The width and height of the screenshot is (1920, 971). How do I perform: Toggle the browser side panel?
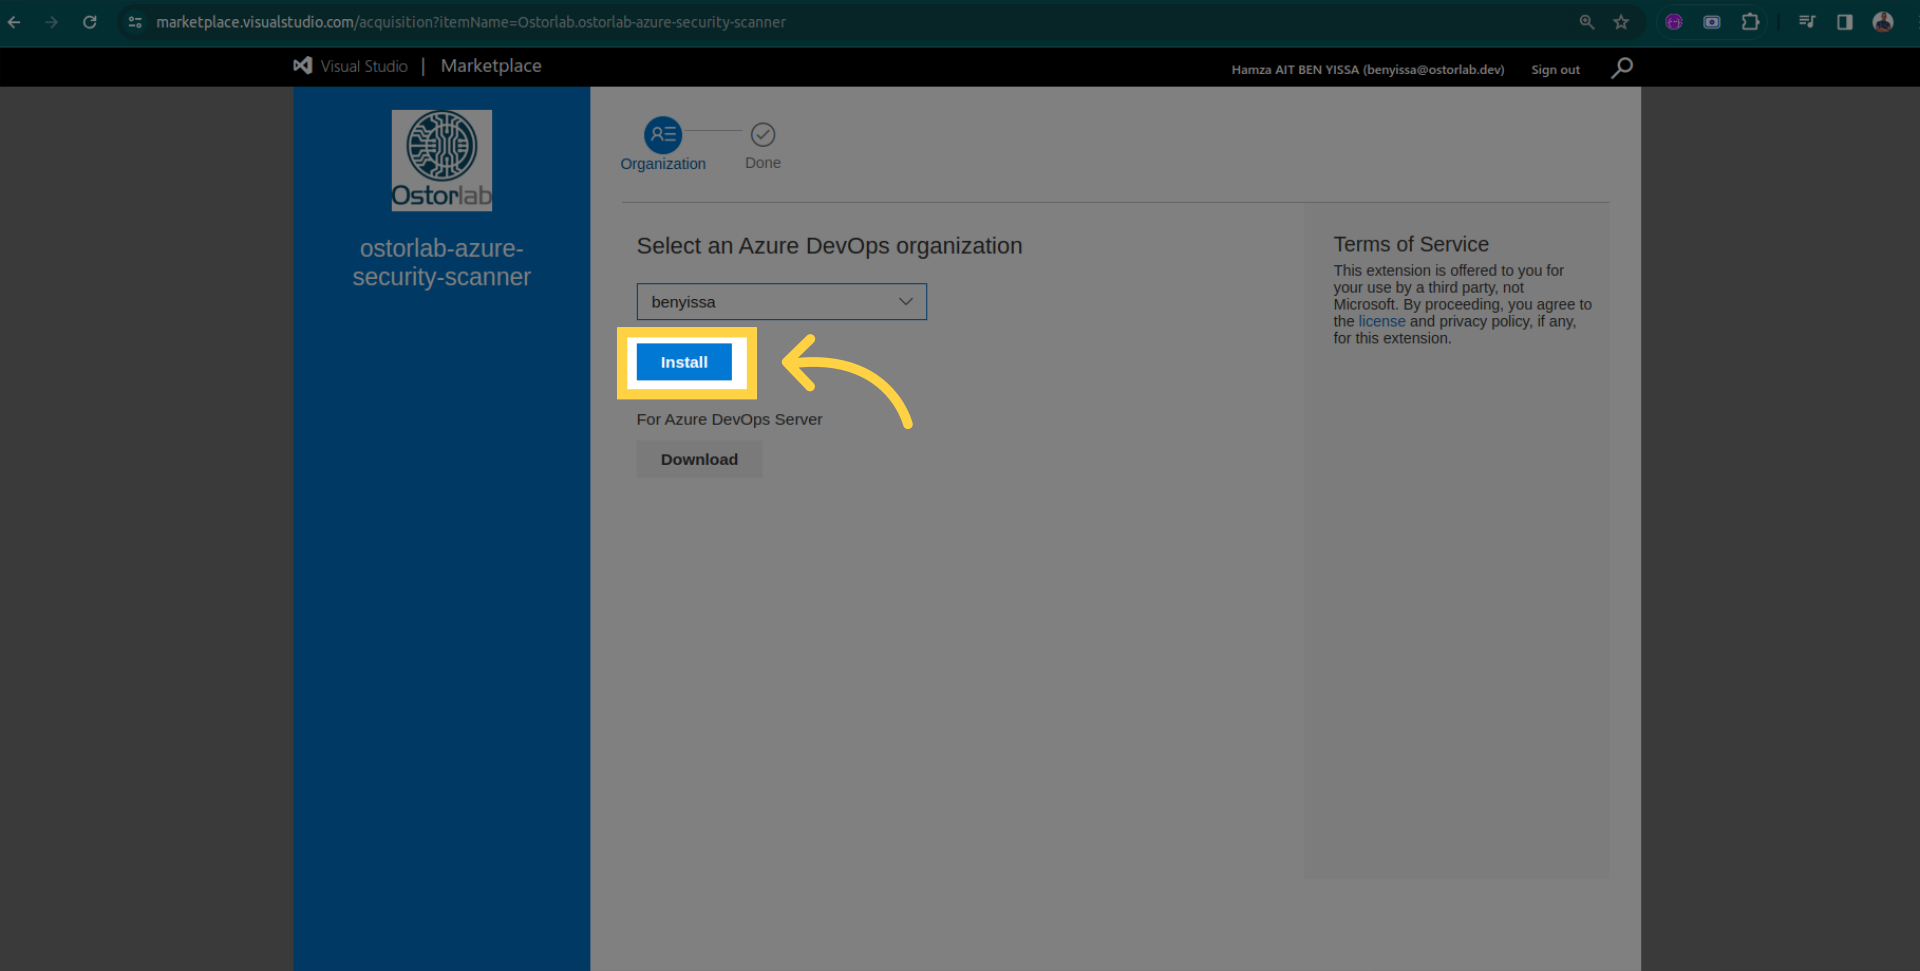(1845, 22)
